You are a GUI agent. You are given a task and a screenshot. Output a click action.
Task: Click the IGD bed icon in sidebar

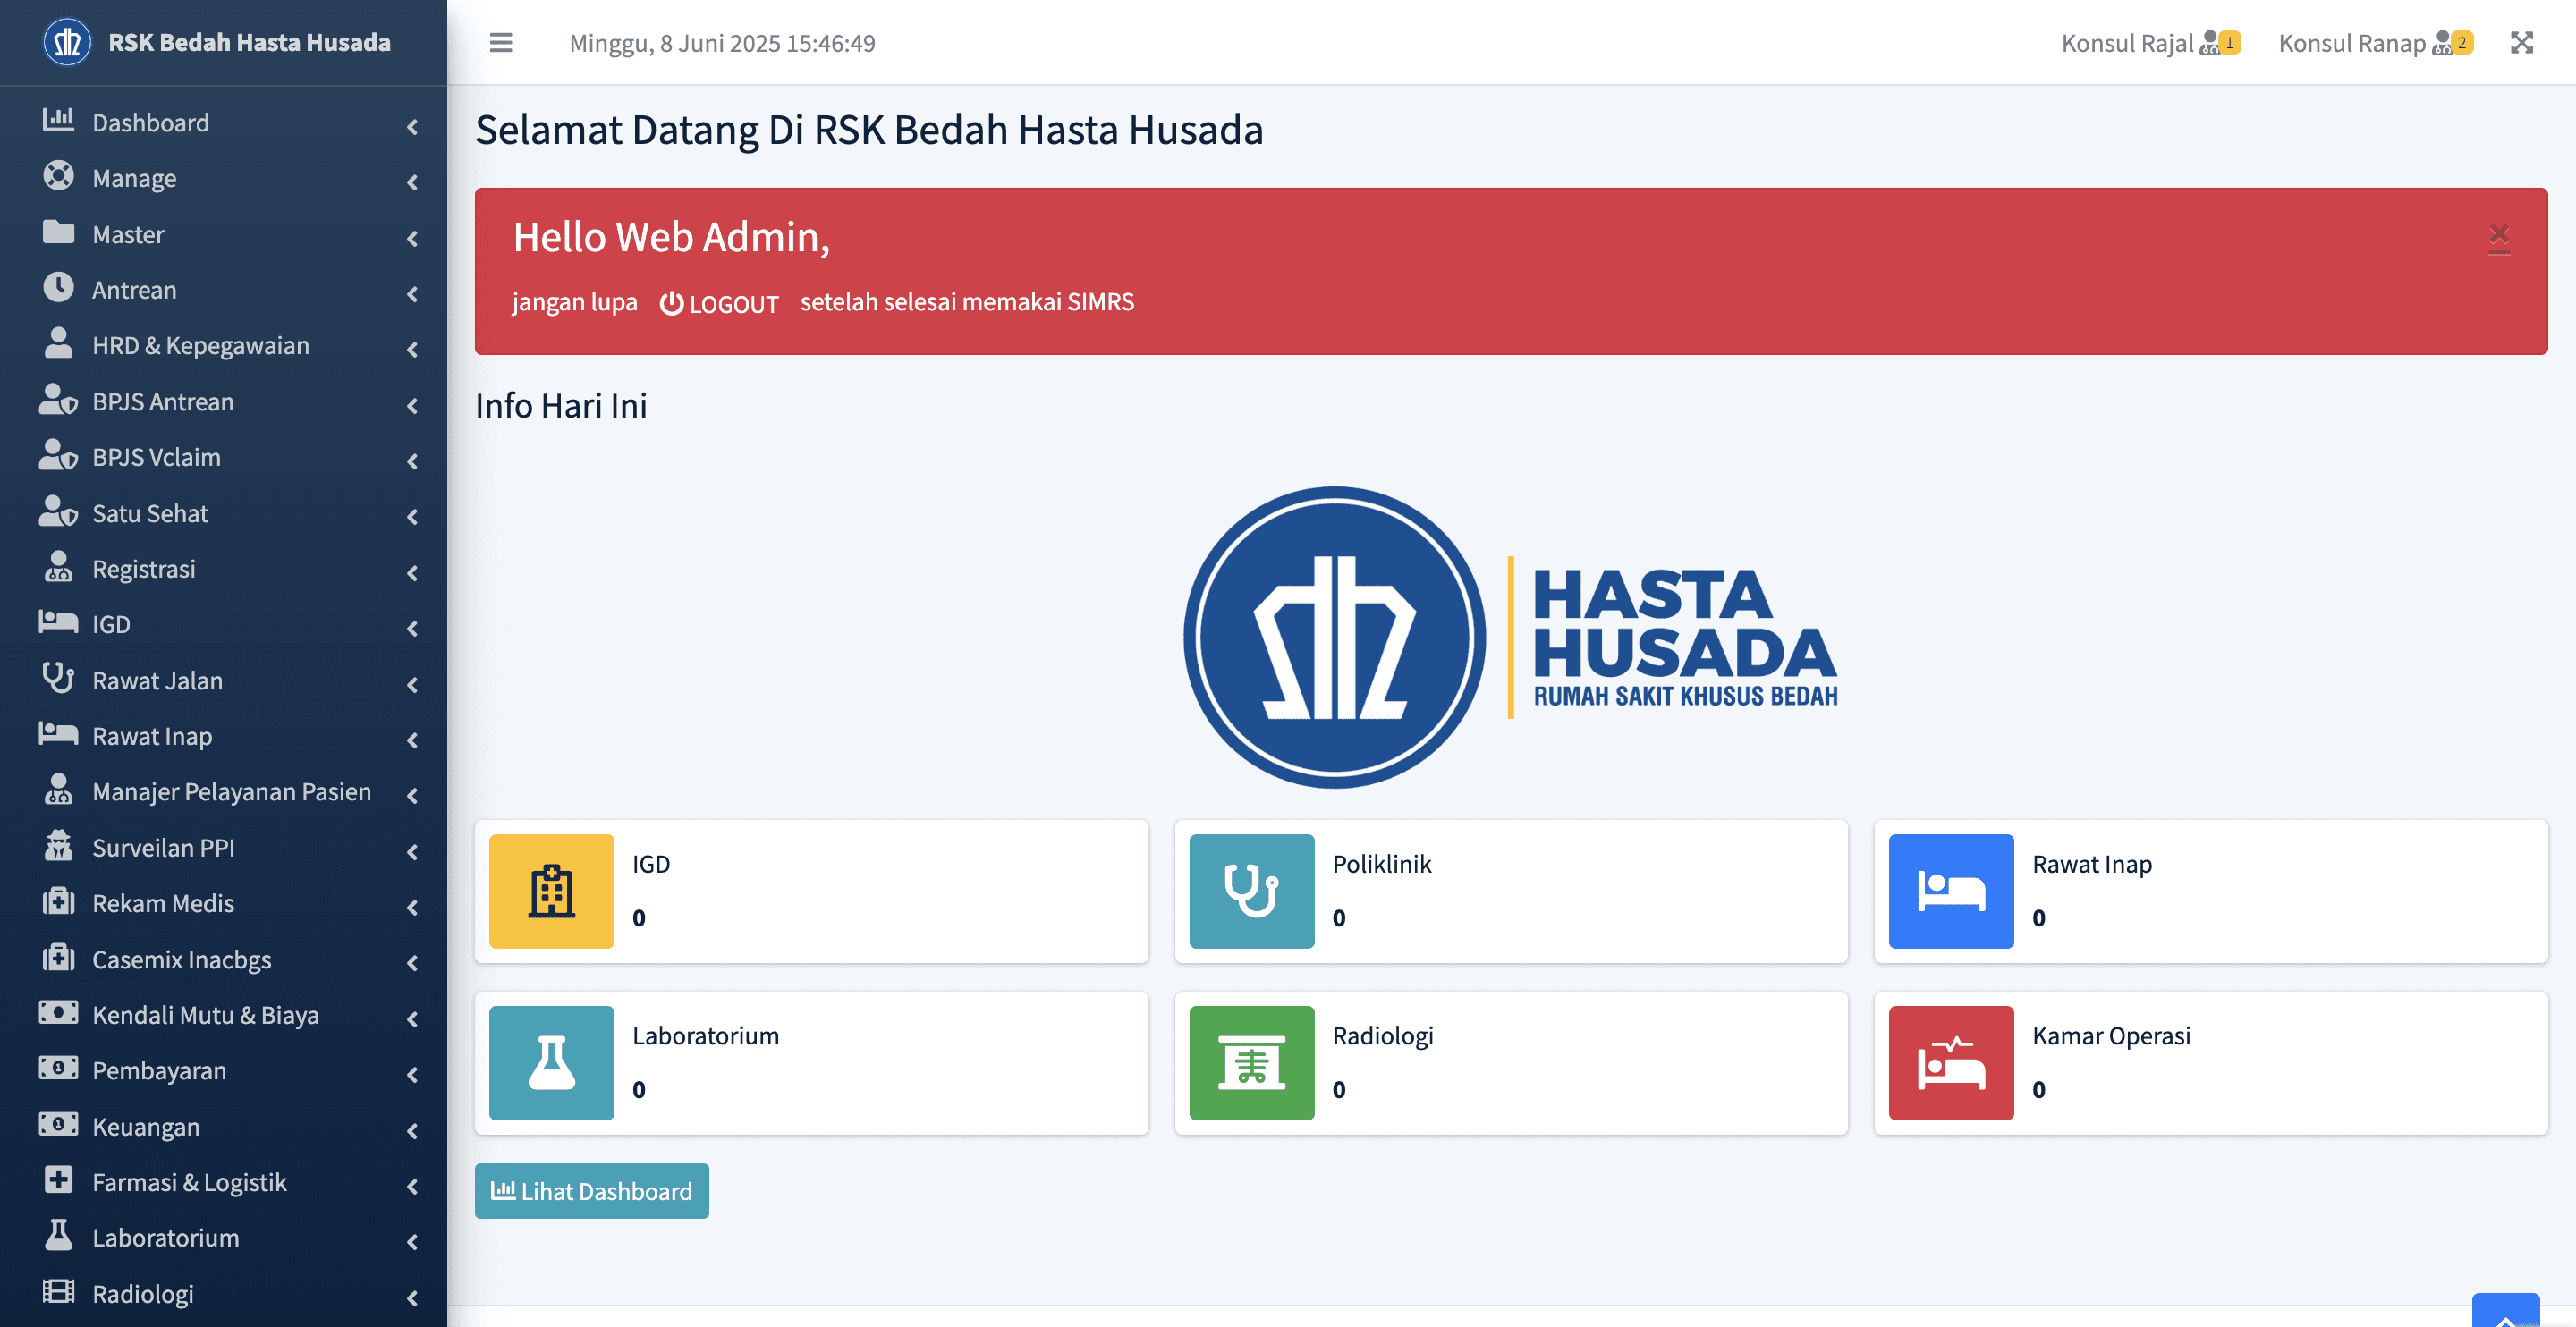pos(58,622)
